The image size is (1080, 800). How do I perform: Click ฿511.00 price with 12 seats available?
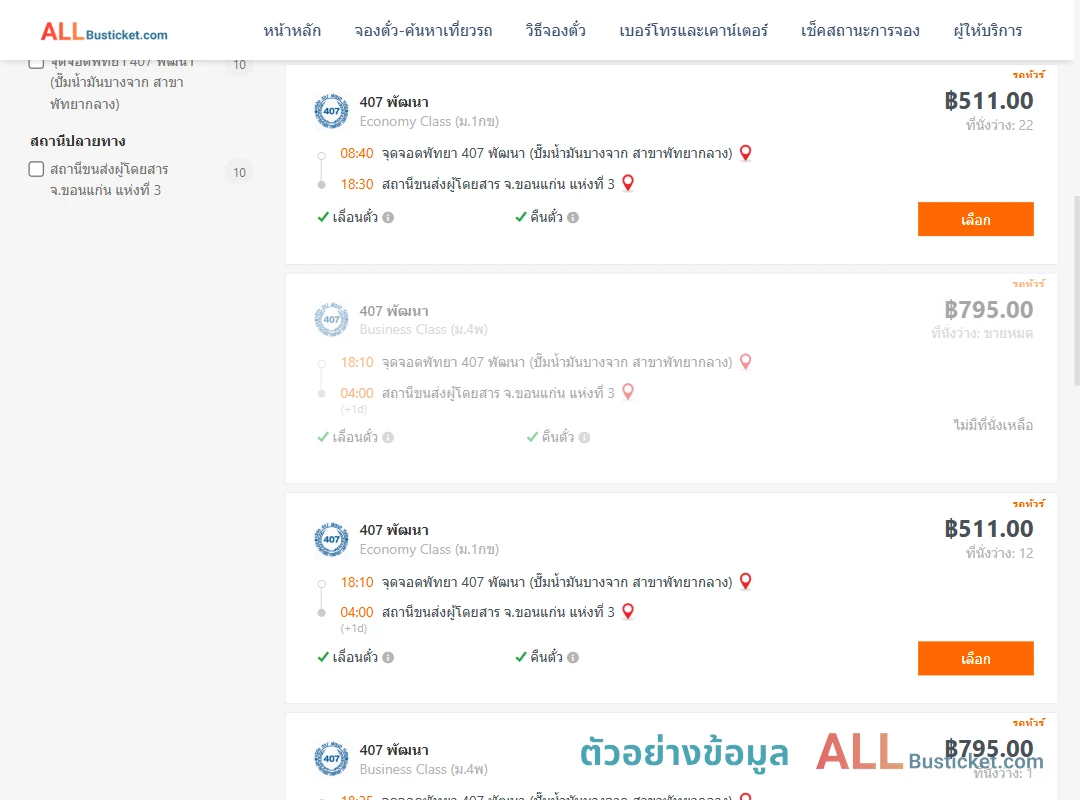click(x=988, y=529)
